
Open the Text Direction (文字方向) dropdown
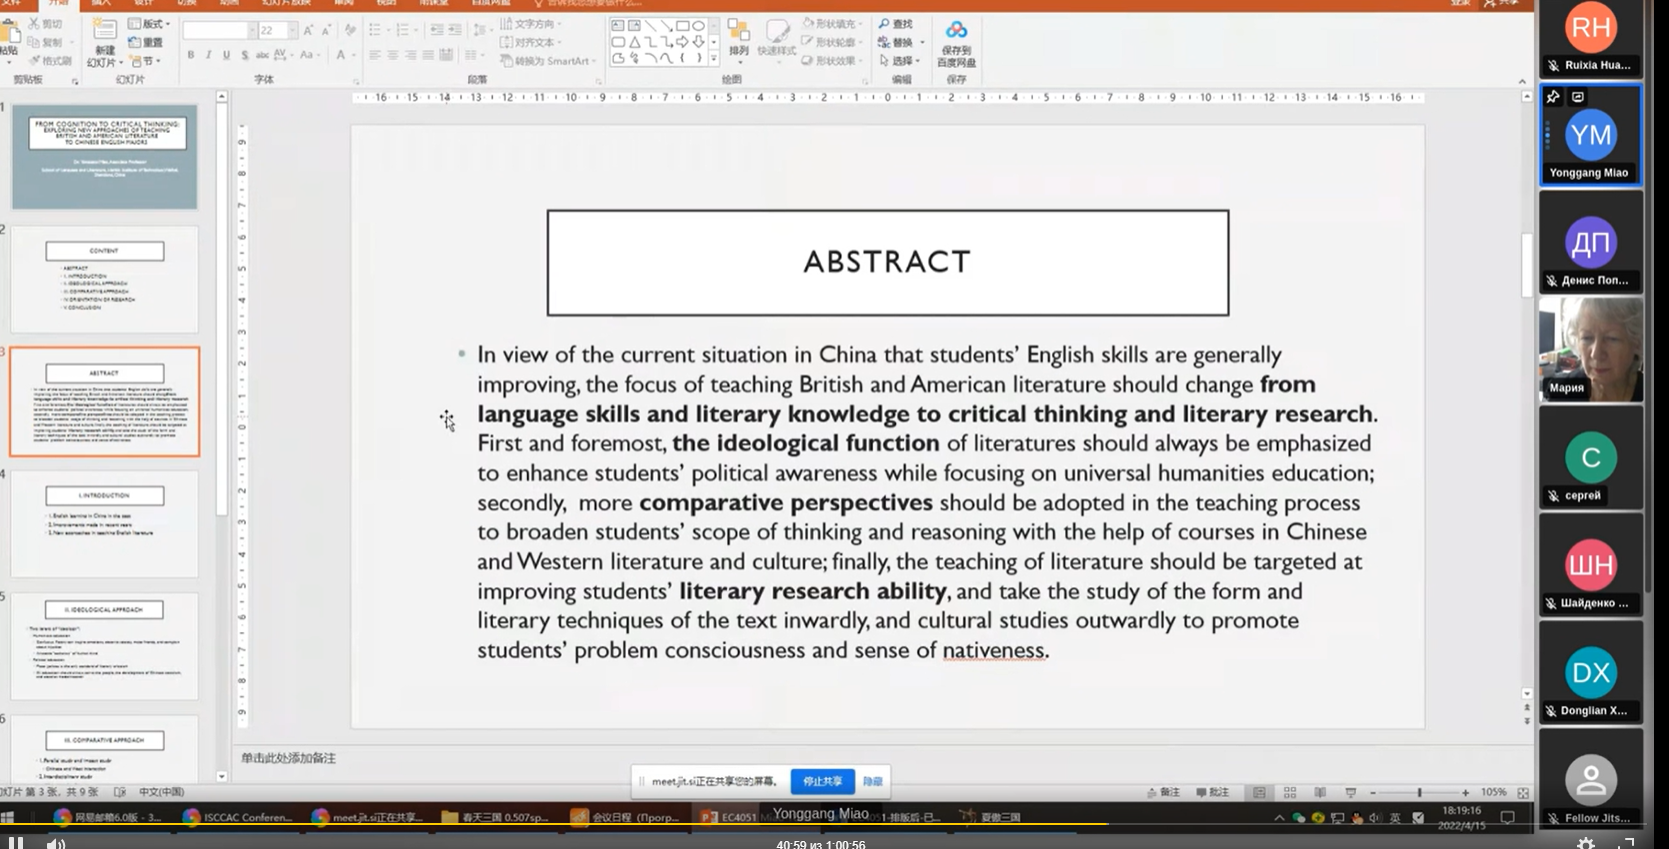(531, 24)
